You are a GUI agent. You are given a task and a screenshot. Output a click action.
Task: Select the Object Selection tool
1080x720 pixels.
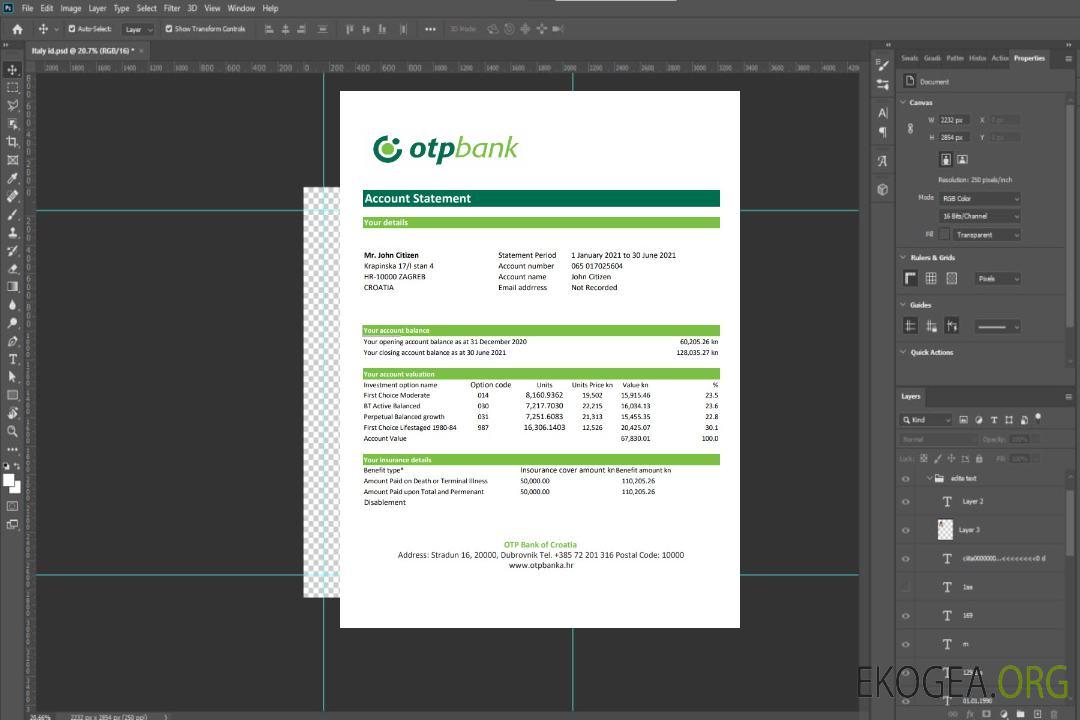12,124
